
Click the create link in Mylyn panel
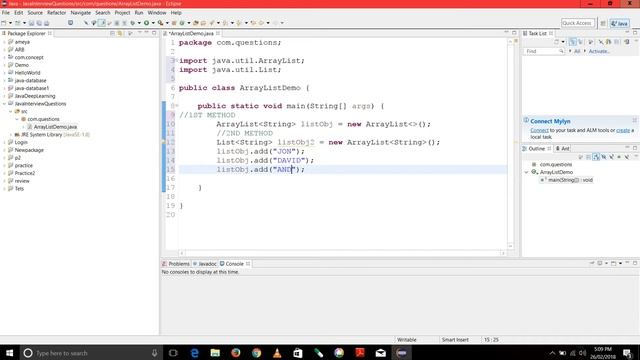[x=623, y=130]
